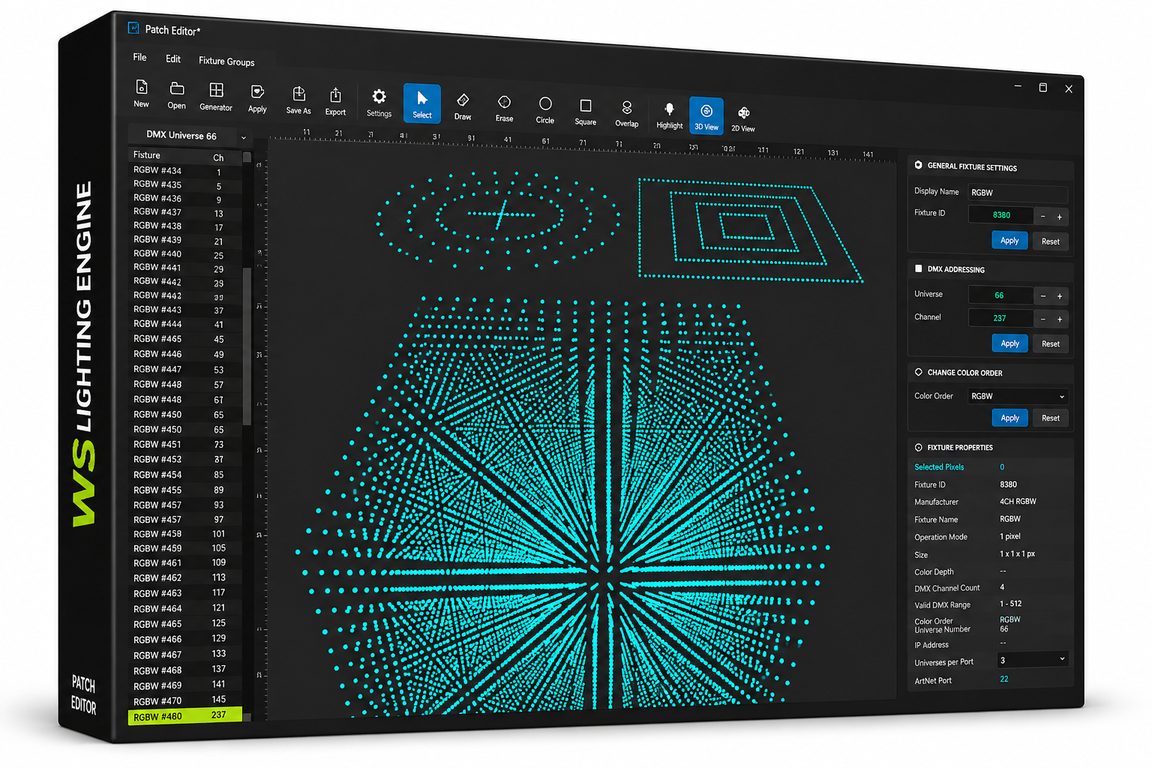Apply the Color Order change
Image resolution: width=1152 pixels, height=768 pixels.
[x=1009, y=417]
